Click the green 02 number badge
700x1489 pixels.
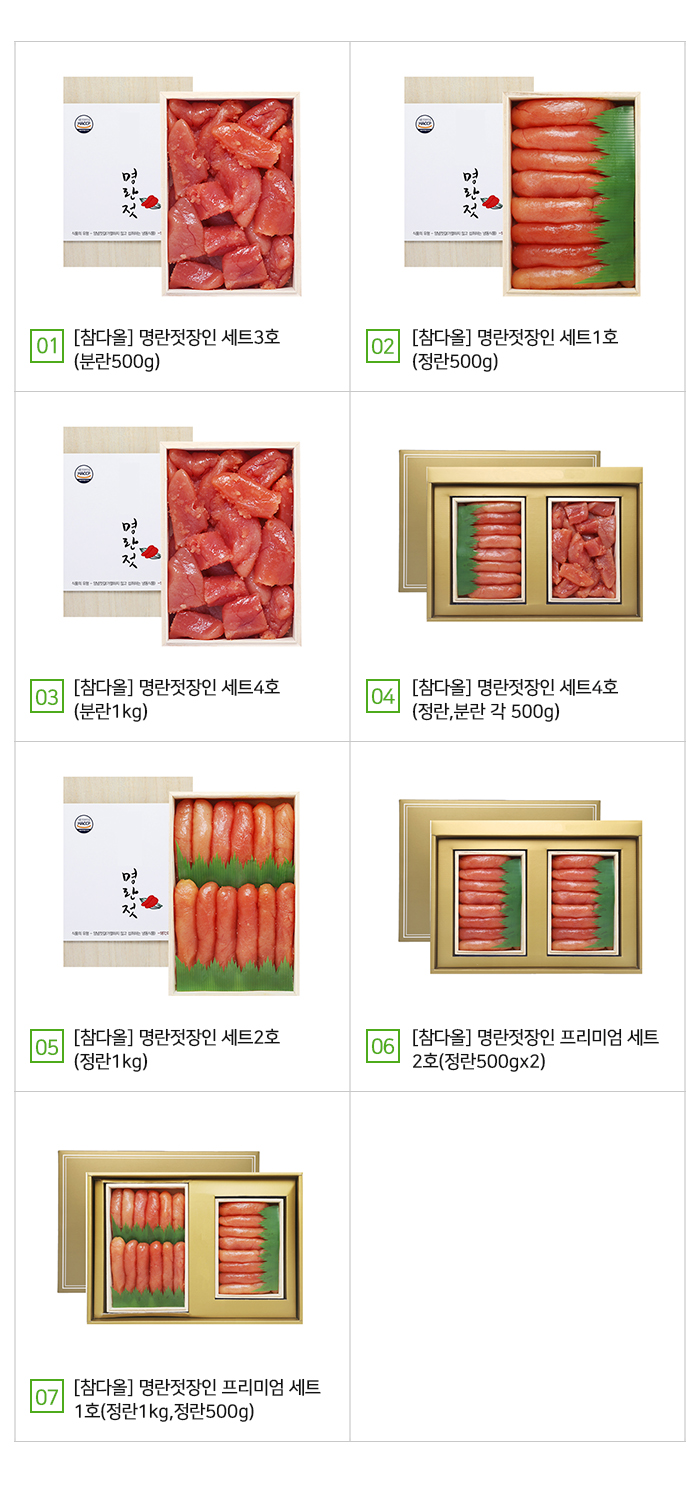pyautogui.click(x=383, y=347)
